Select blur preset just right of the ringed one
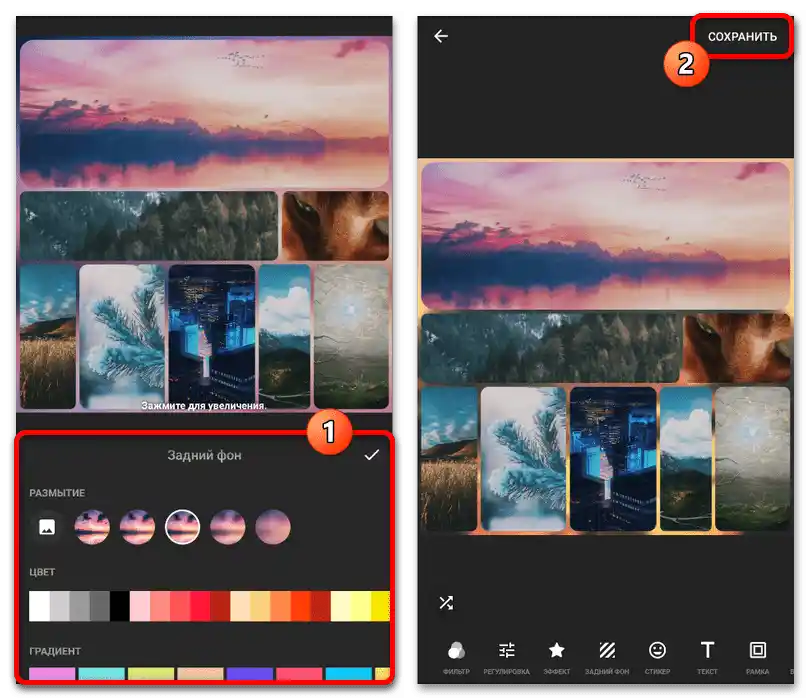The width and height of the screenshot is (810, 700). pos(228,527)
